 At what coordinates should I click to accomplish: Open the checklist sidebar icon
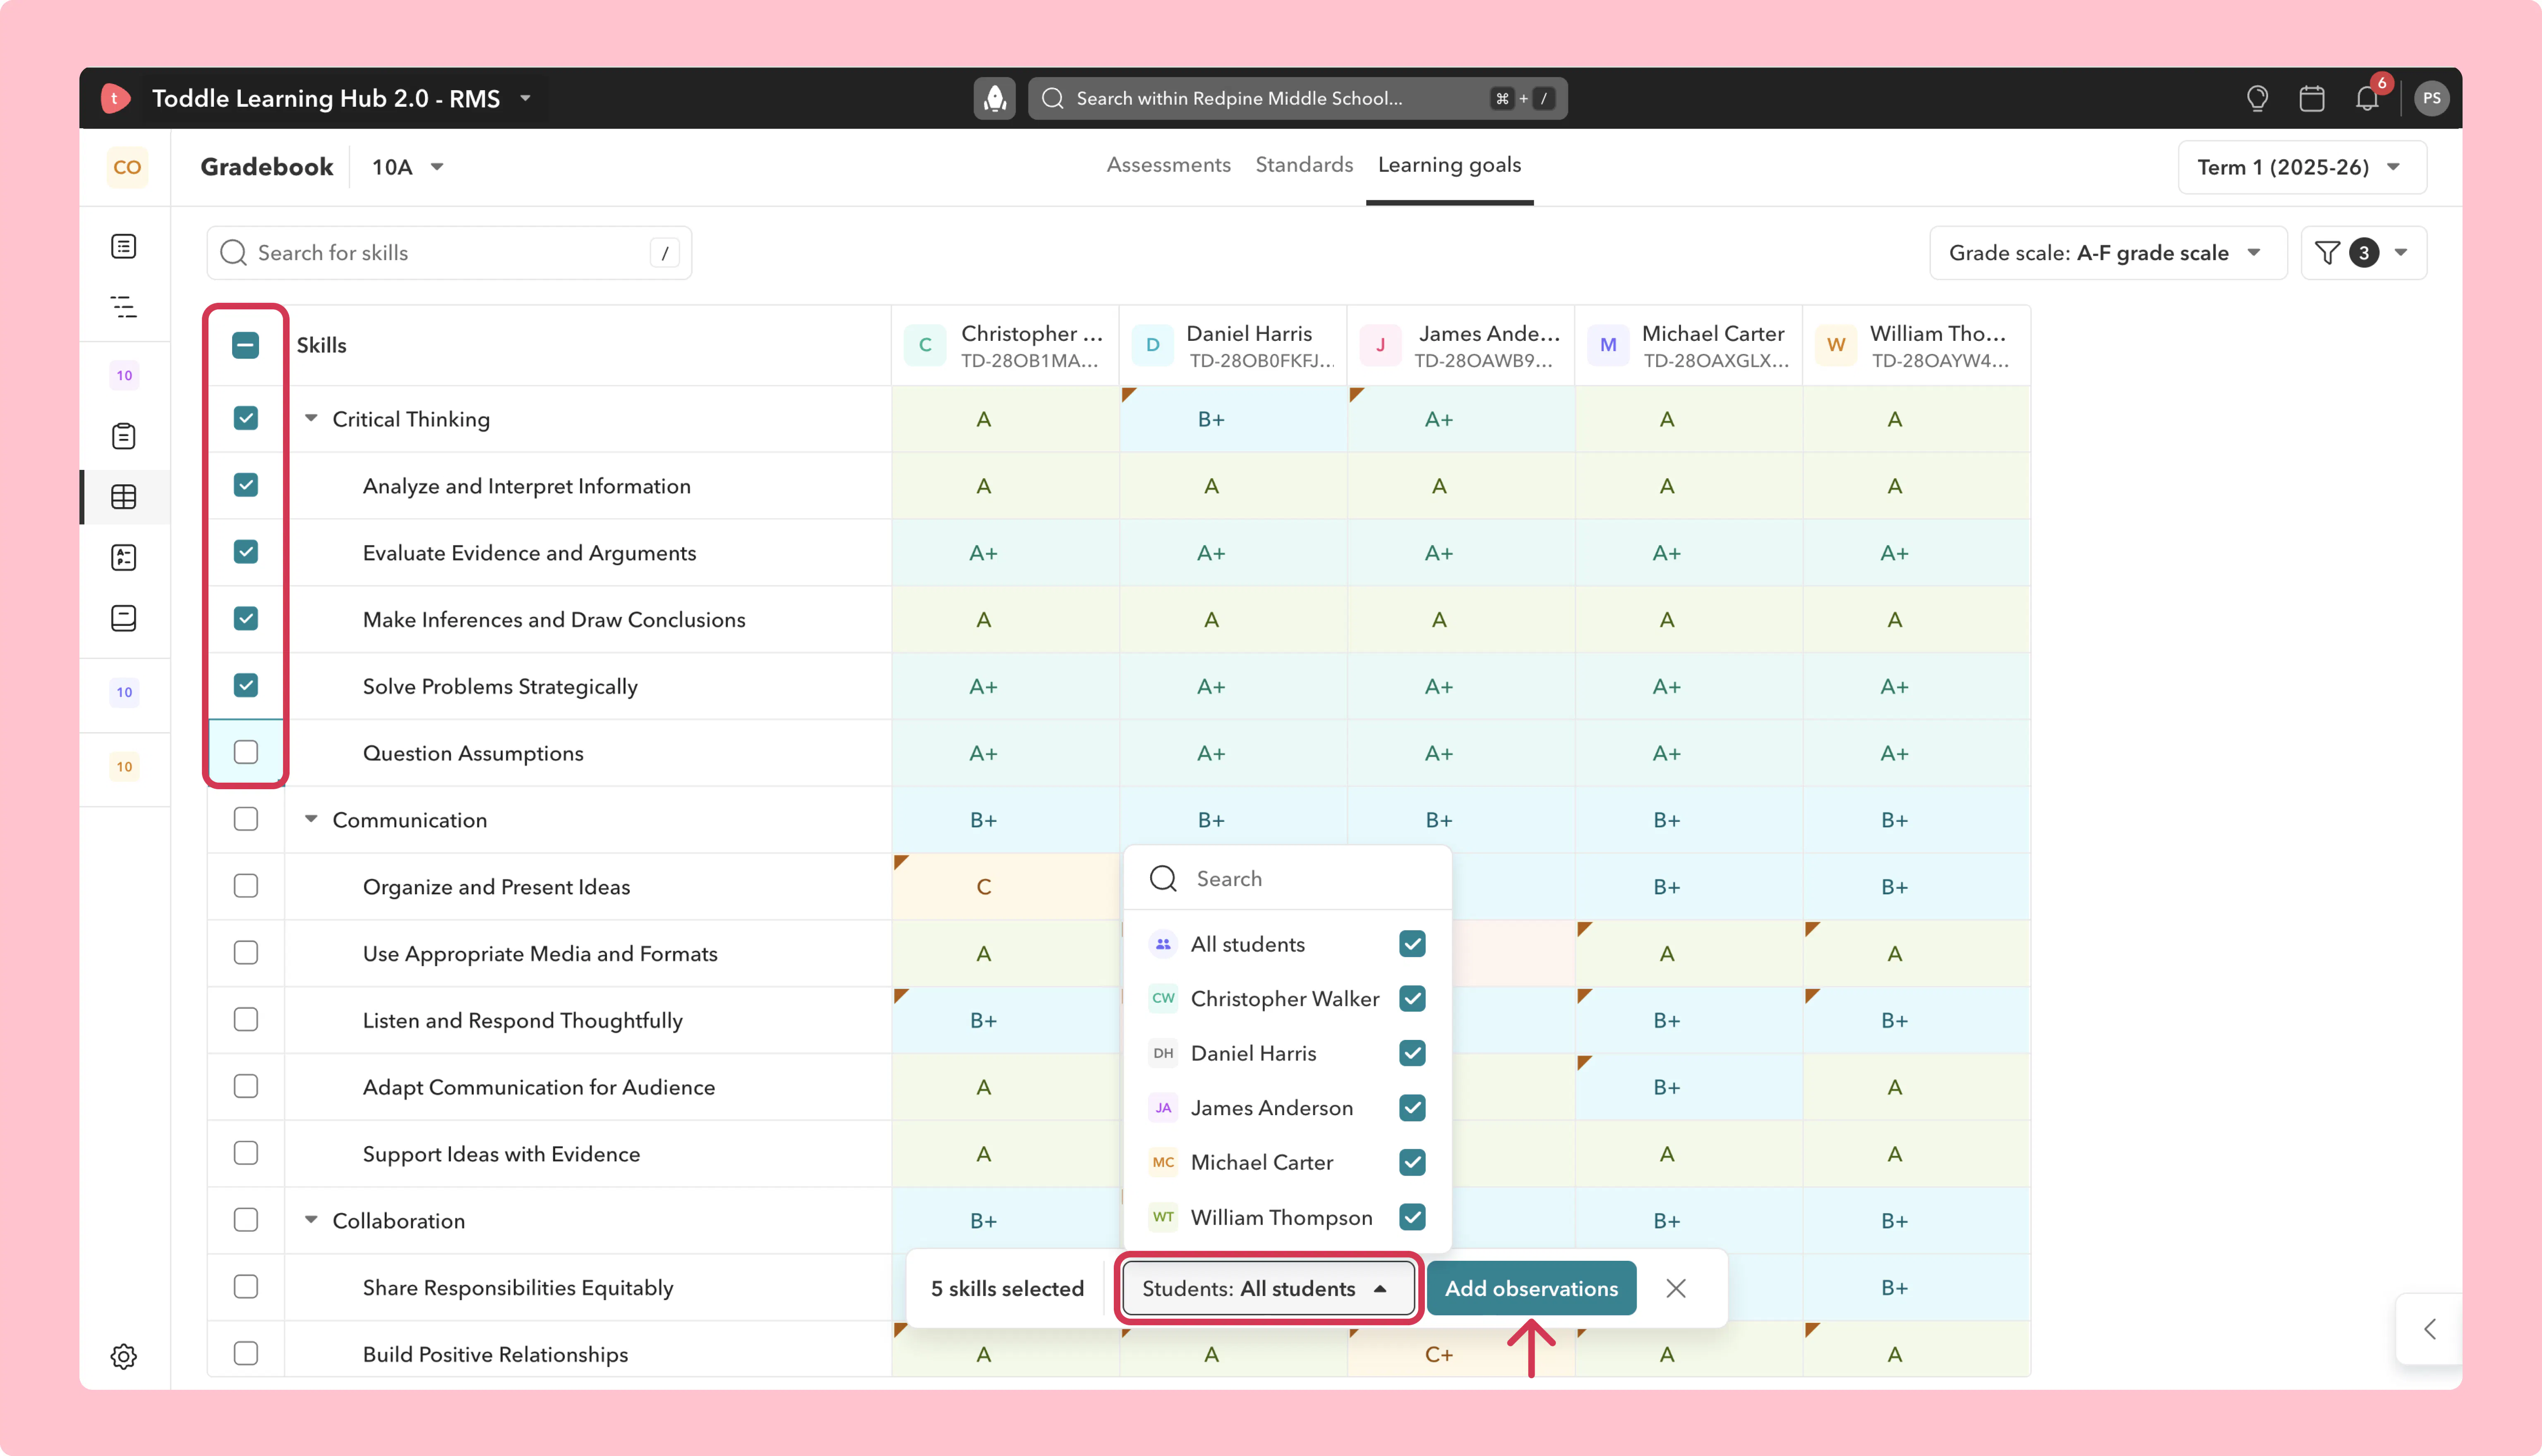(x=124, y=557)
